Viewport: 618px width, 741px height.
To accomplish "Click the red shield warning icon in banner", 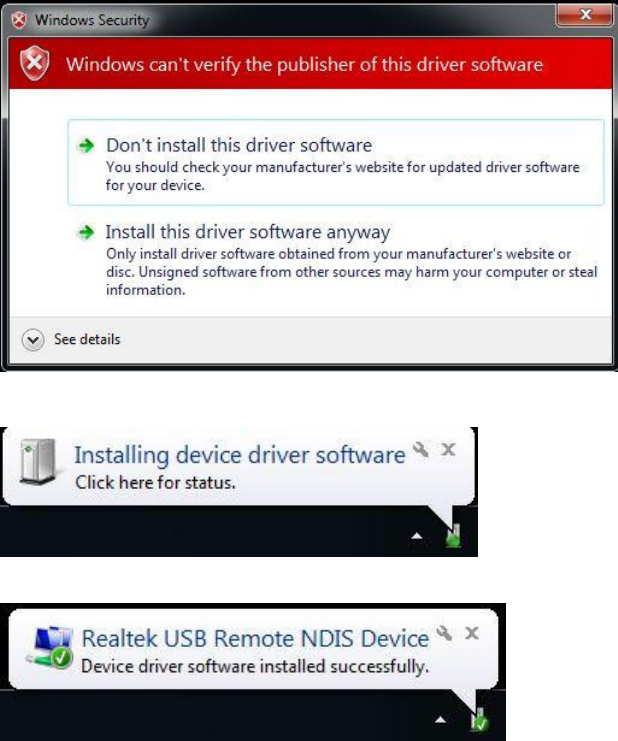I will (34, 63).
